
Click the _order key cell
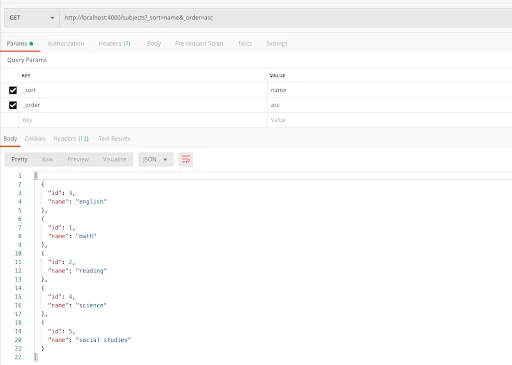pyautogui.click(x=143, y=105)
